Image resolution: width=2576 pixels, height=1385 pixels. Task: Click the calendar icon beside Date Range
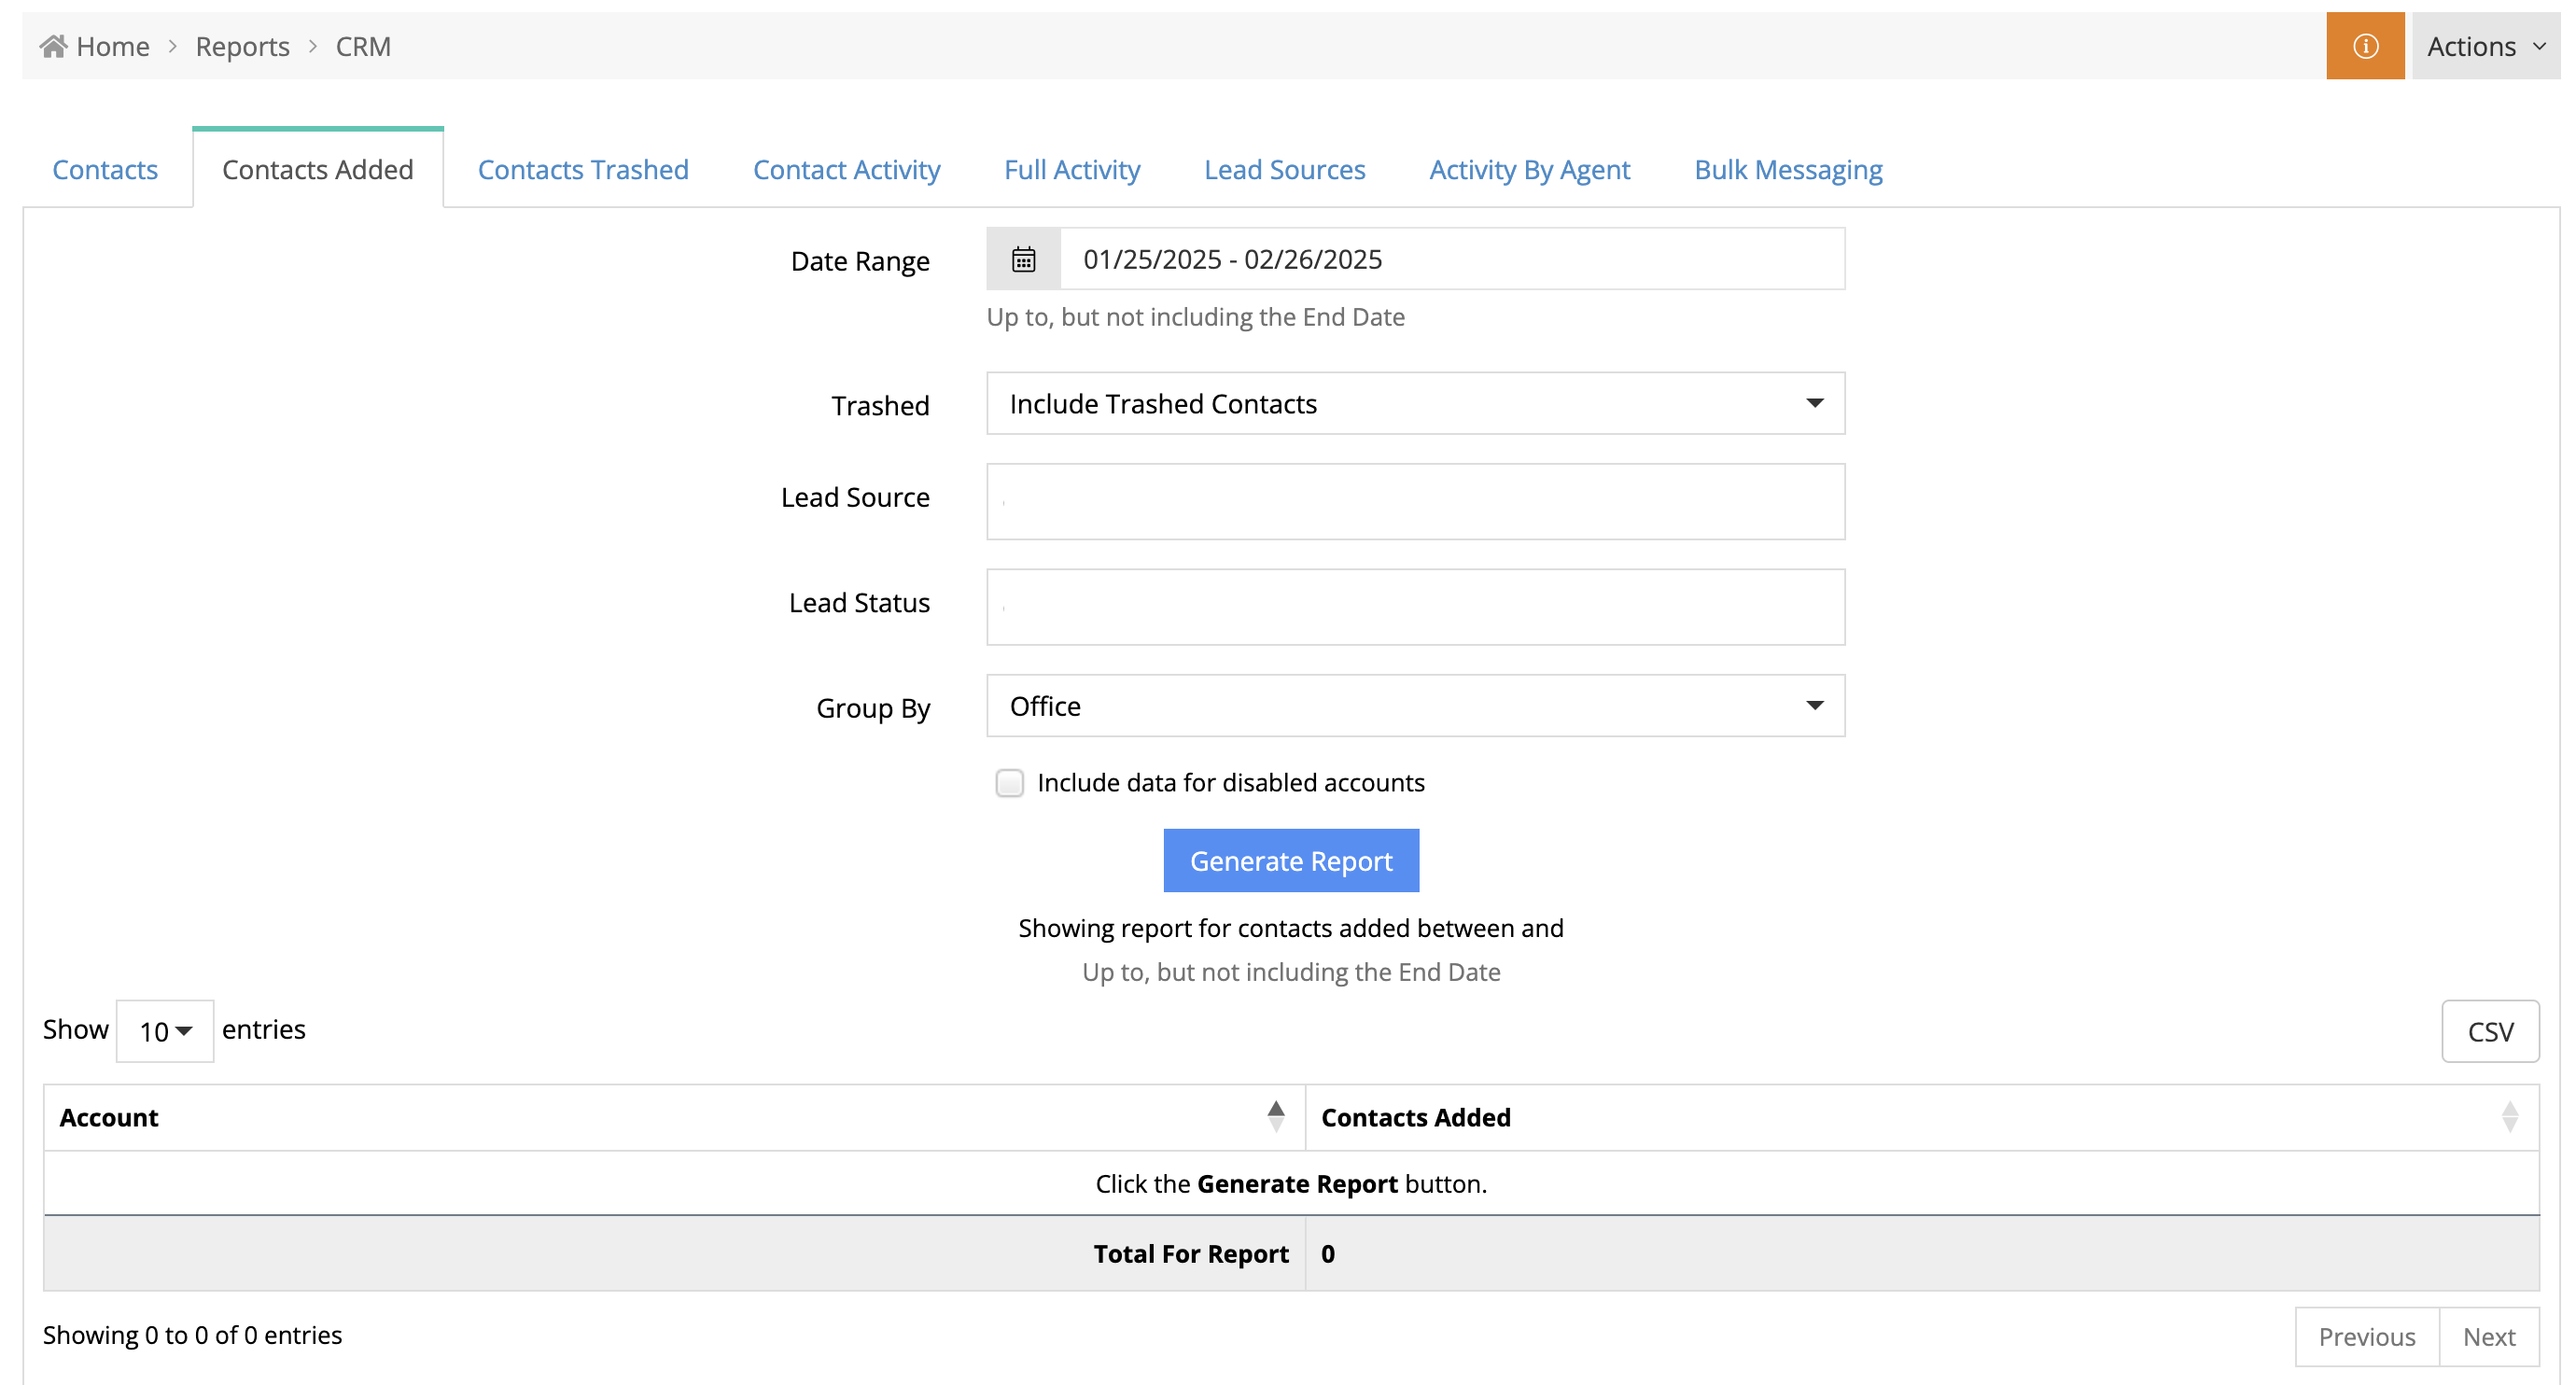(x=1023, y=260)
